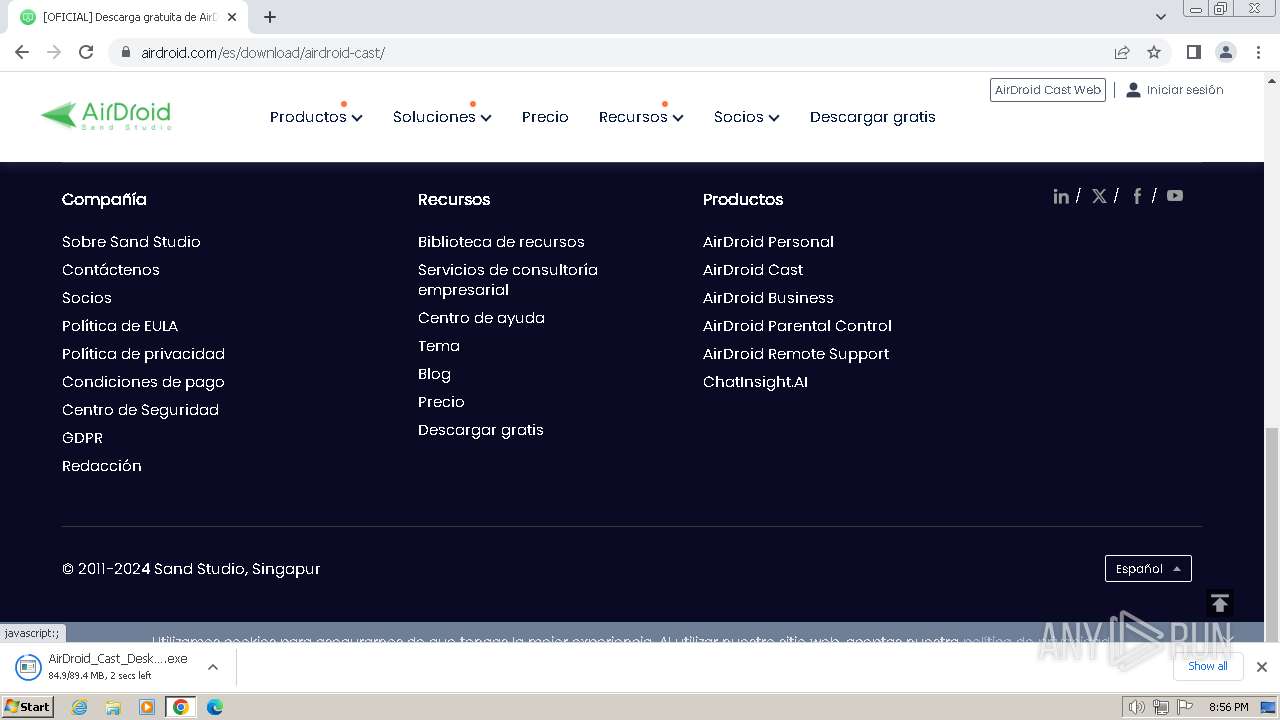Click the volume speaker tray icon
Image resolution: width=1280 pixels, height=720 pixels.
[1136, 707]
